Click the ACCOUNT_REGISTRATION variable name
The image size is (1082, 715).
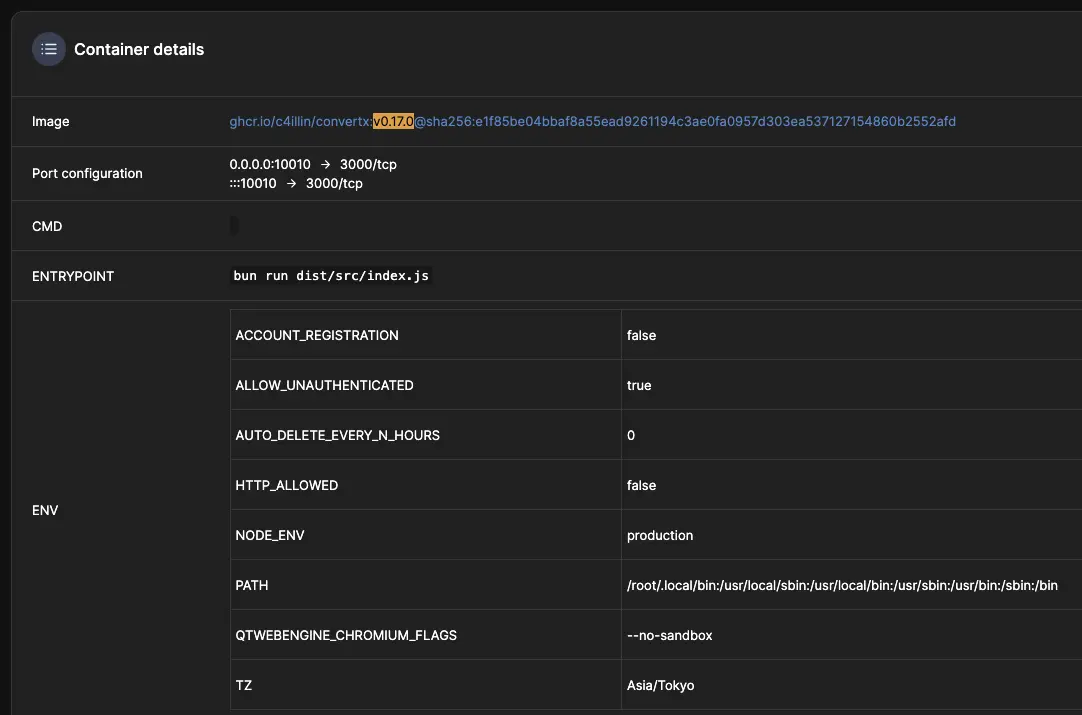(x=317, y=335)
